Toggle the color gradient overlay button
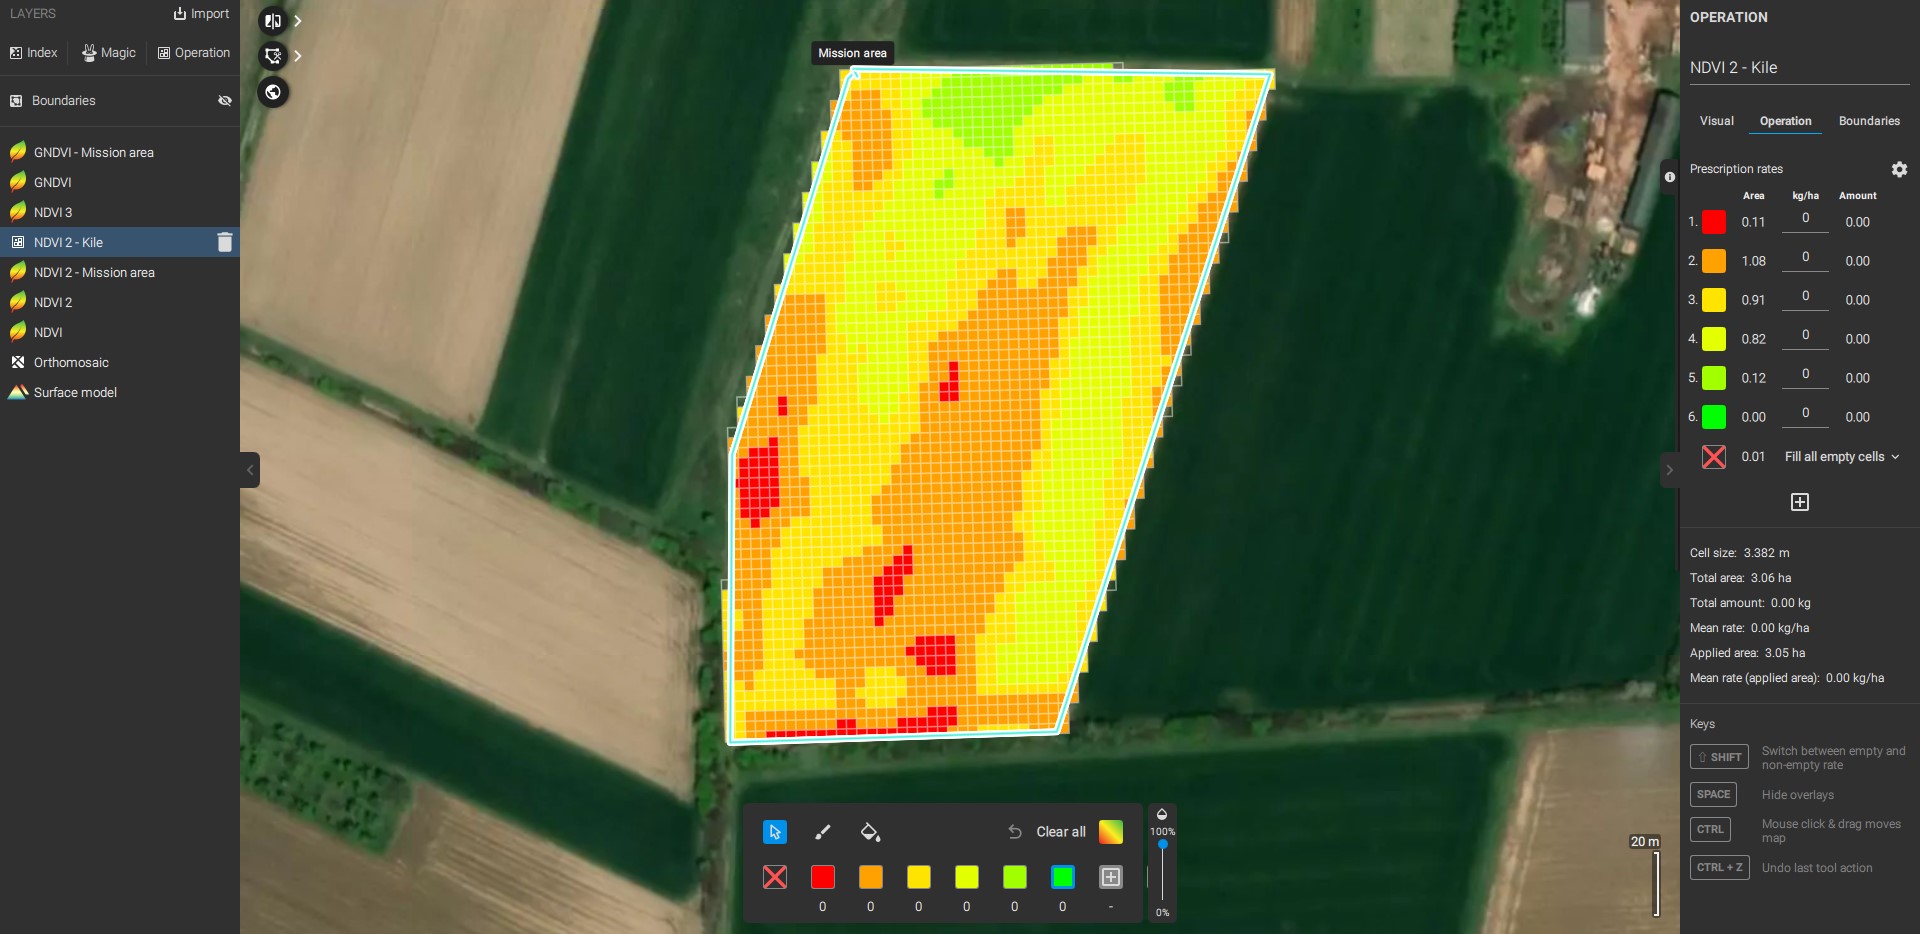This screenshot has height=934, width=1920. tap(1110, 832)
